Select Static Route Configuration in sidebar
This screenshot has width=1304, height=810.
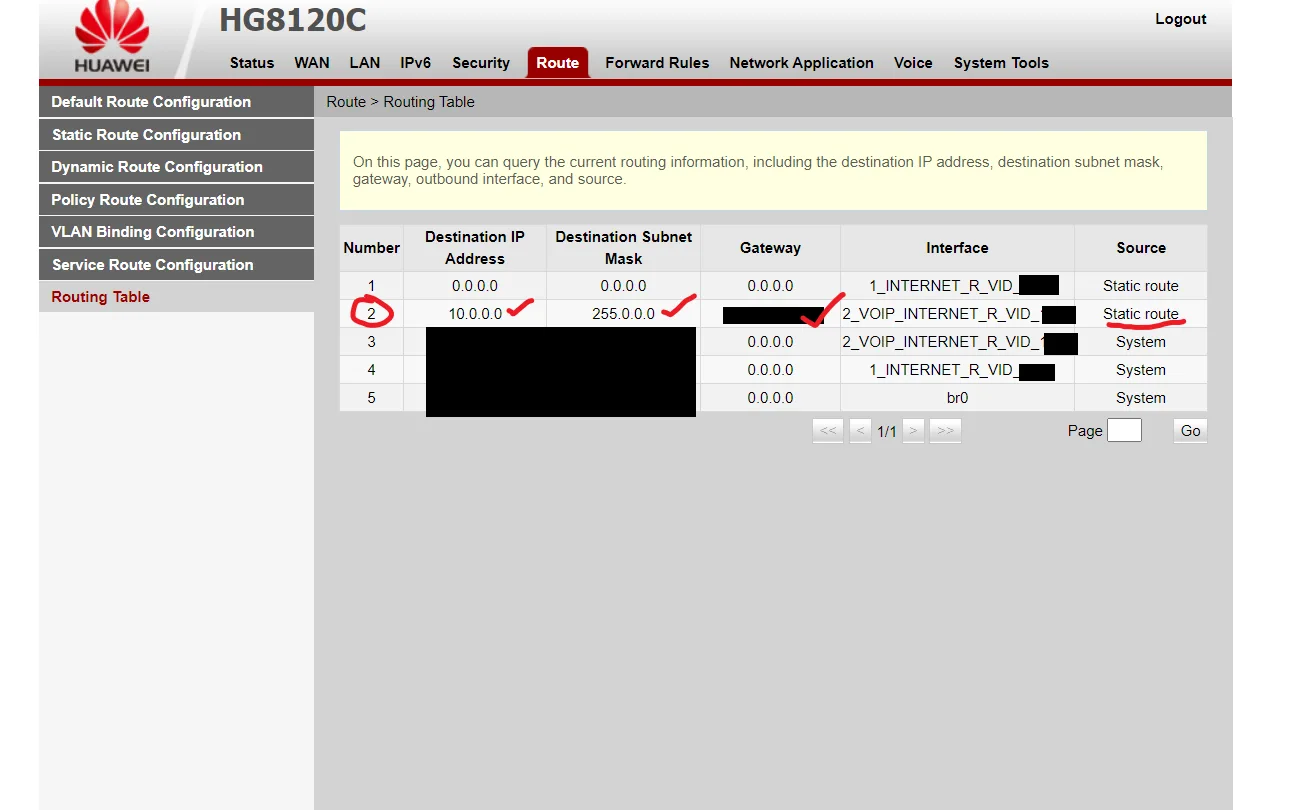point(146,135)
